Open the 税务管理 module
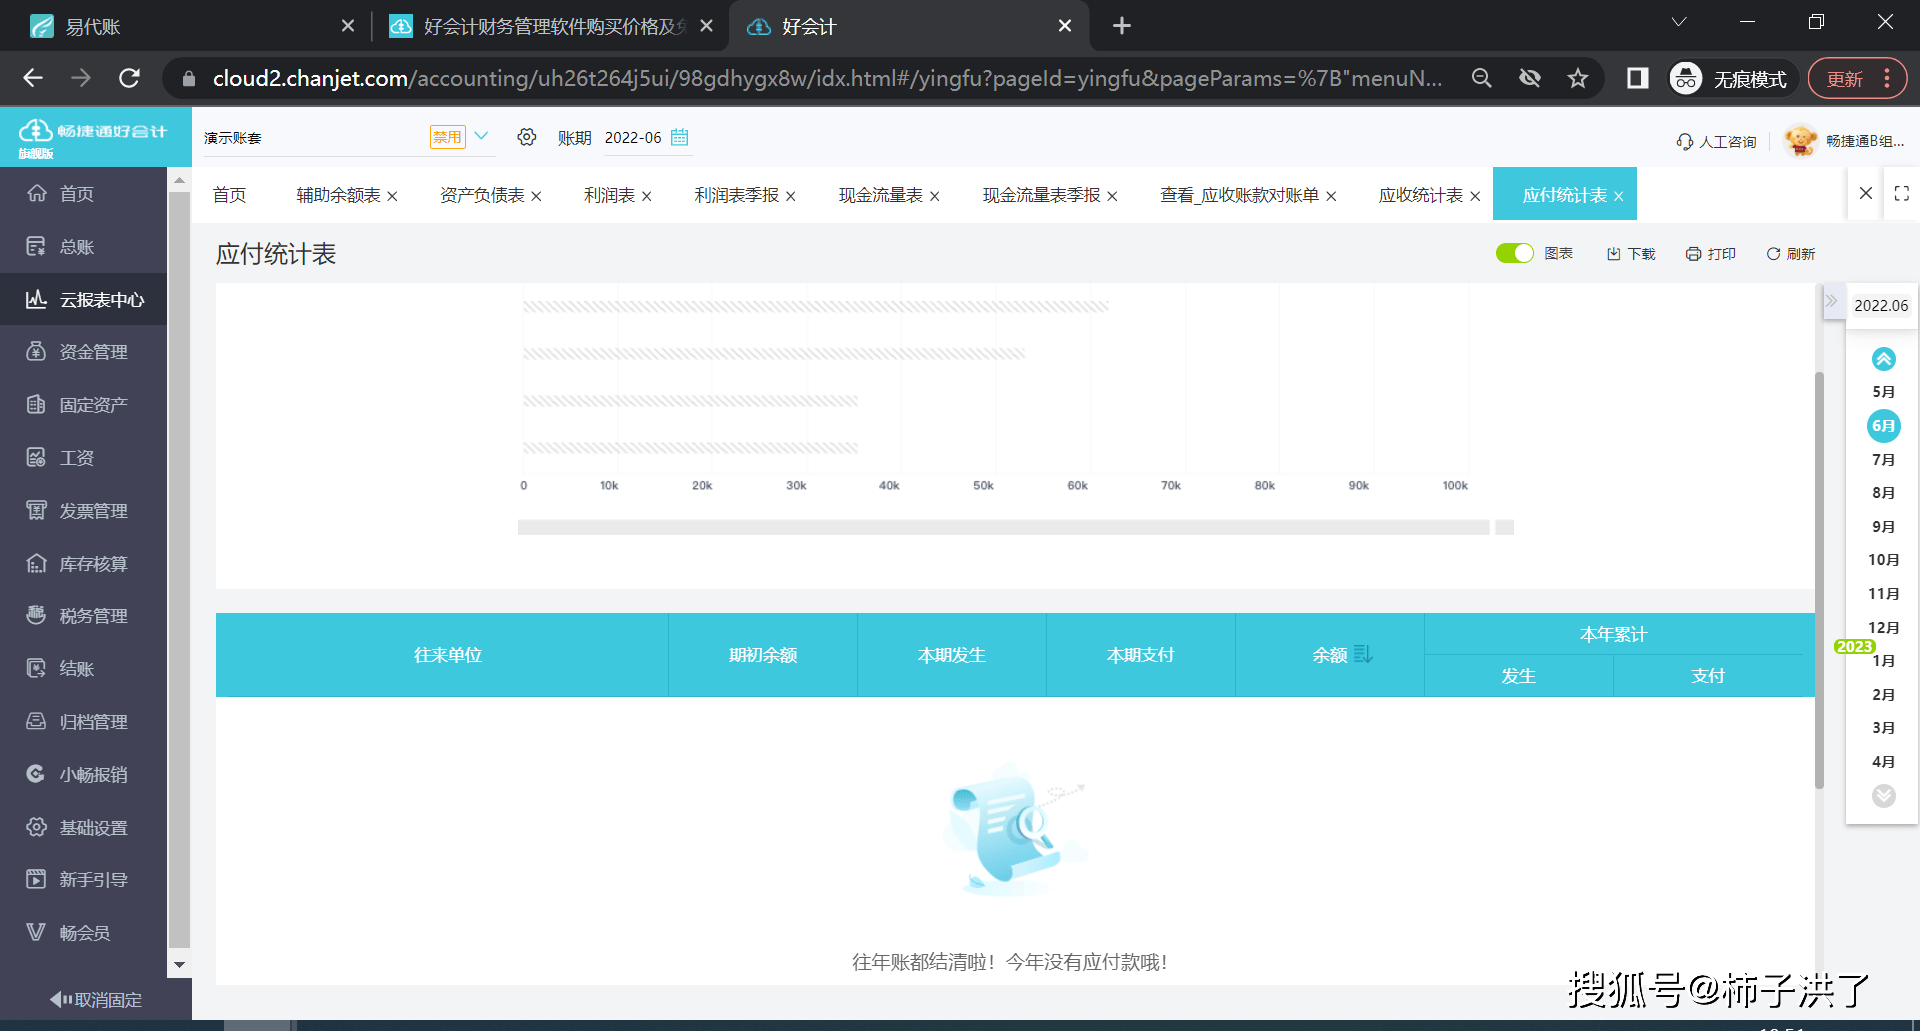Image resolution: width=1920 pixels, height=1031 pixels. tap(90, 615)
